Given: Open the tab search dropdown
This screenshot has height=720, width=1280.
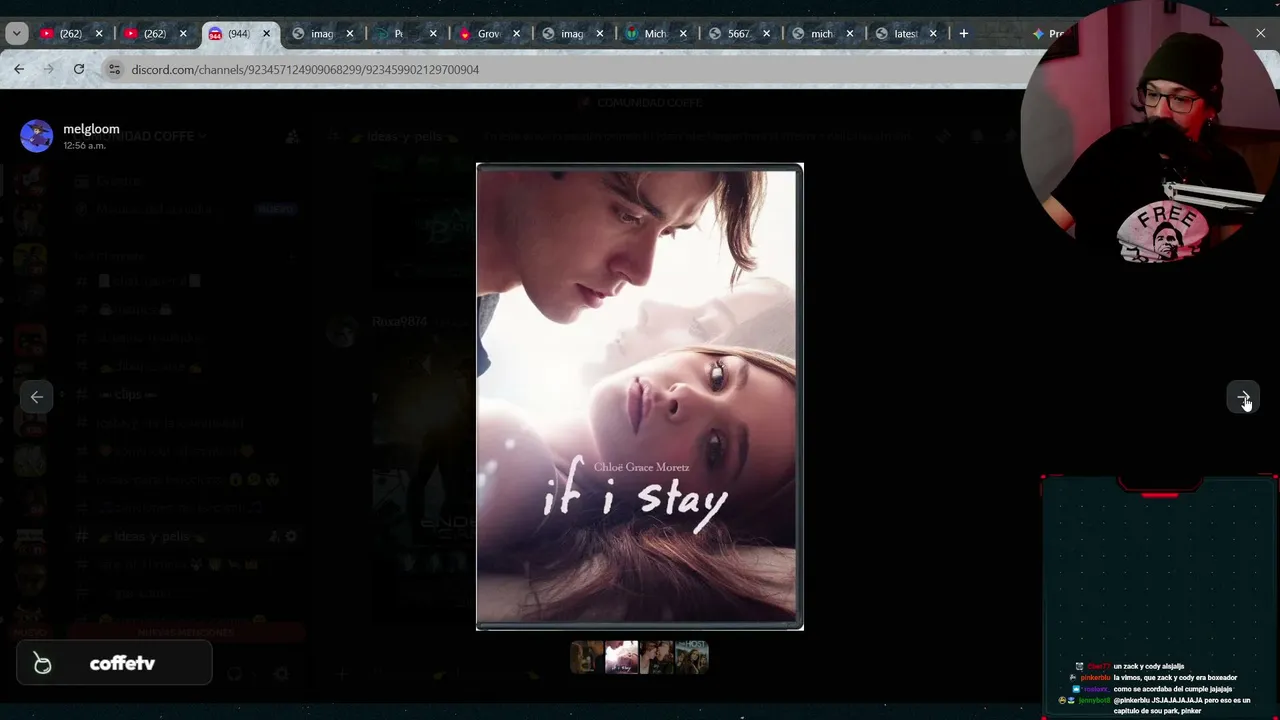Looking at the screenshot, I should (17, 33).
